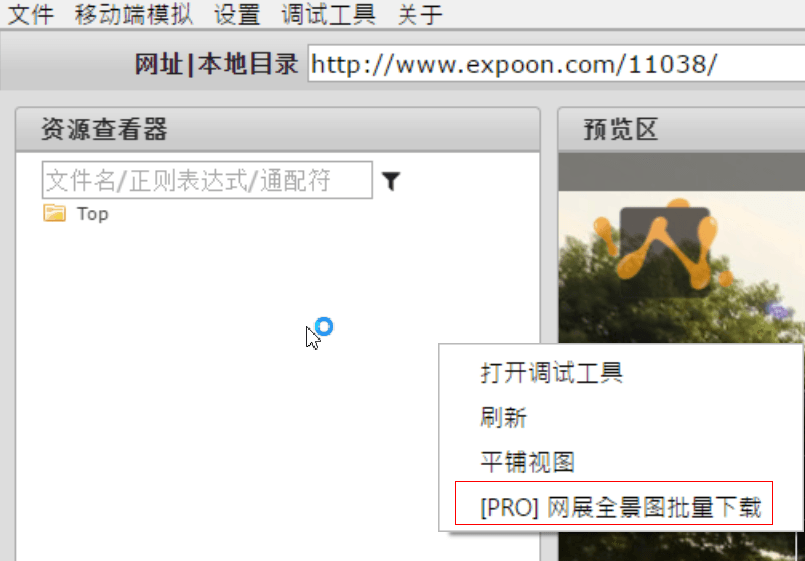Open the 调试工具 menu
The width and height of the screenshot is (805, 561).
click(329, 14)
